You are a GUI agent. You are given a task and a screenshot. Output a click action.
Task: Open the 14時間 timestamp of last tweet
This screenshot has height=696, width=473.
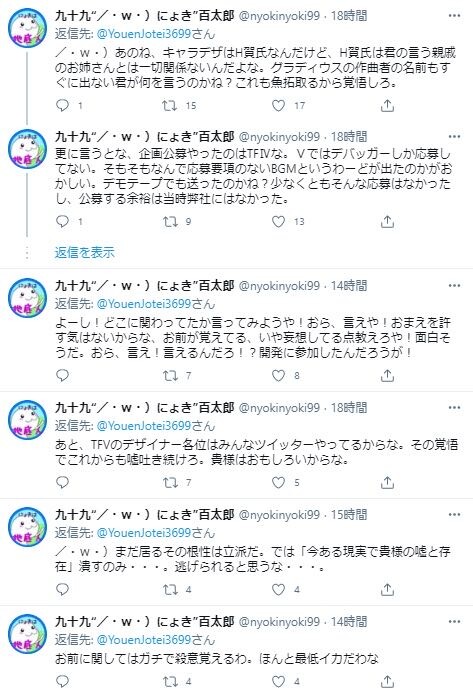(x=349, y=622)
